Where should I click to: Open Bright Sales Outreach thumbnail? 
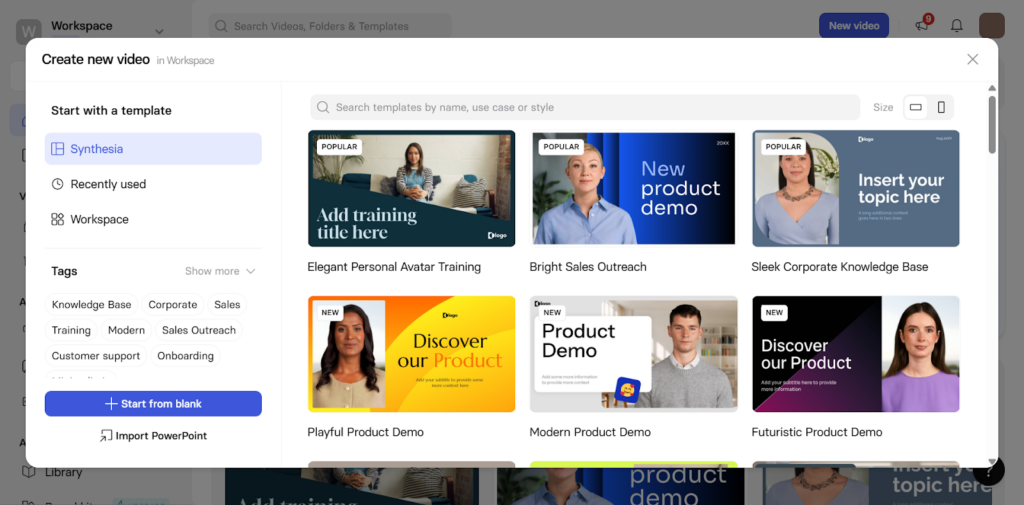point(633,188)
